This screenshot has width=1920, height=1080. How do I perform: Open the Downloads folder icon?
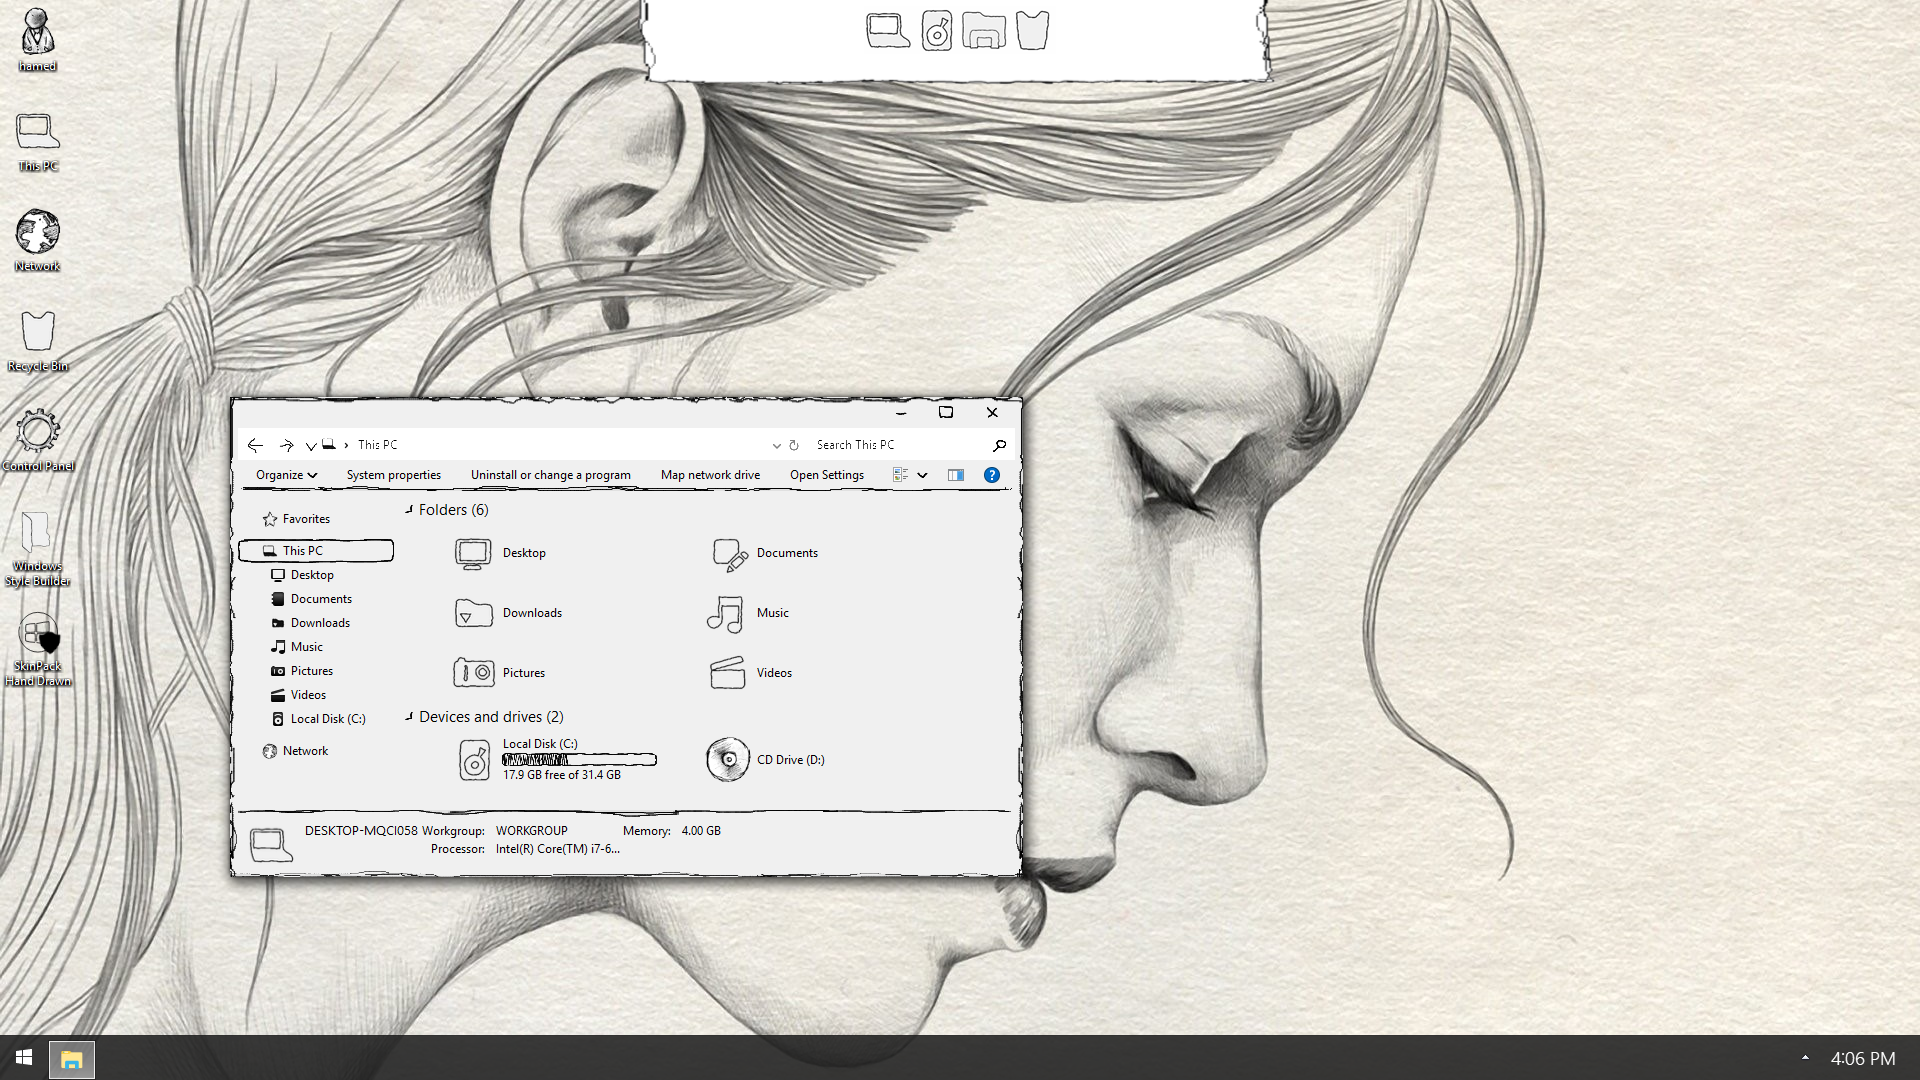[473, 613]
